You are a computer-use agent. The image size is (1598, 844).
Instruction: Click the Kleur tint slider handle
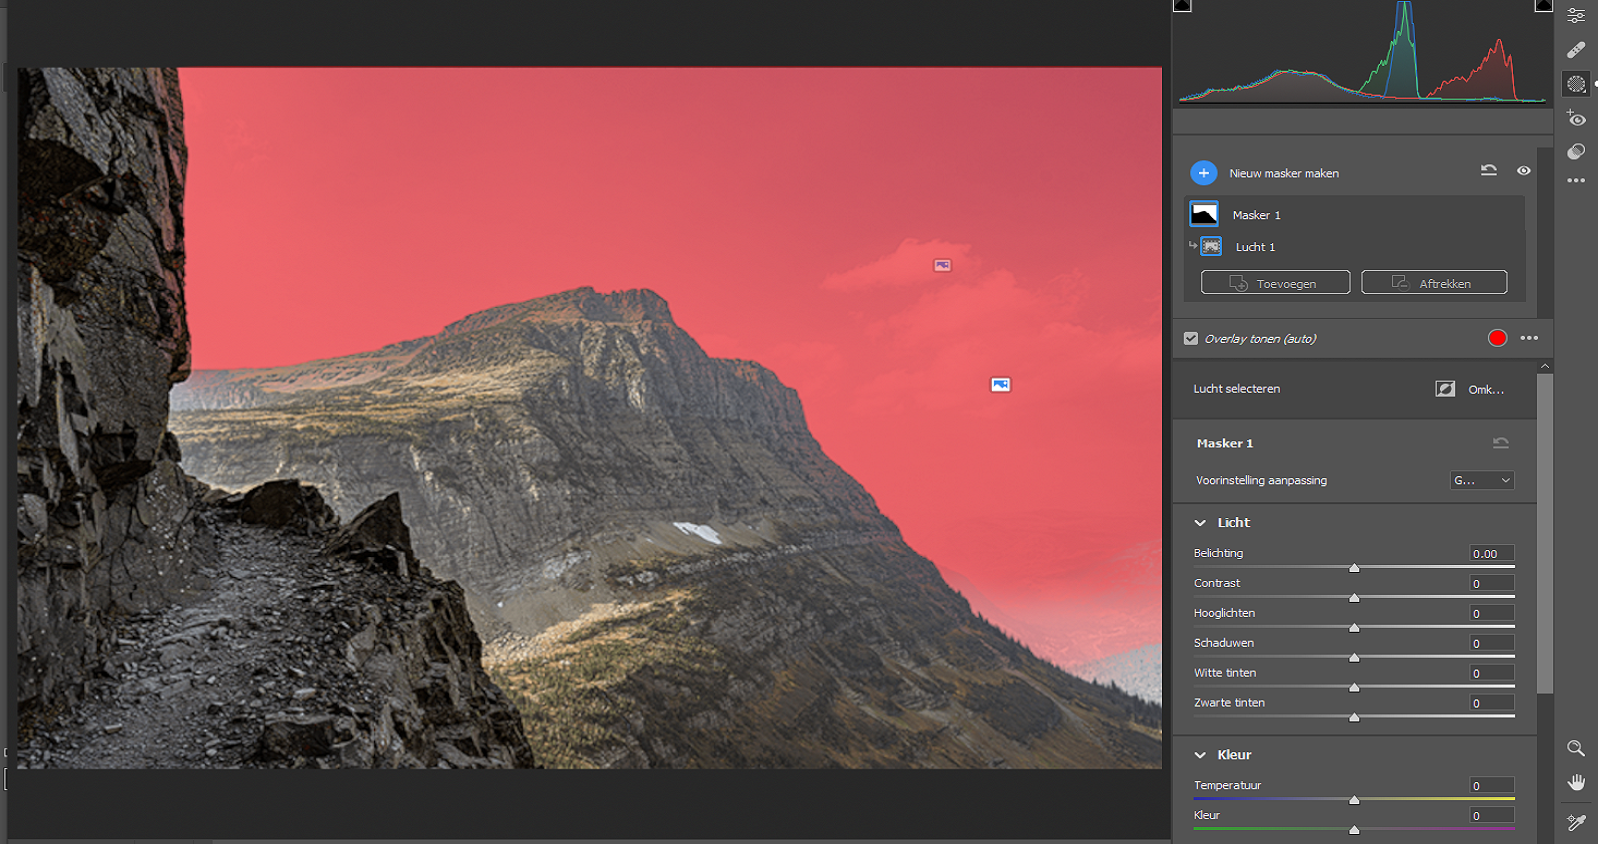pyautogui.click(x=1354, y=830)
